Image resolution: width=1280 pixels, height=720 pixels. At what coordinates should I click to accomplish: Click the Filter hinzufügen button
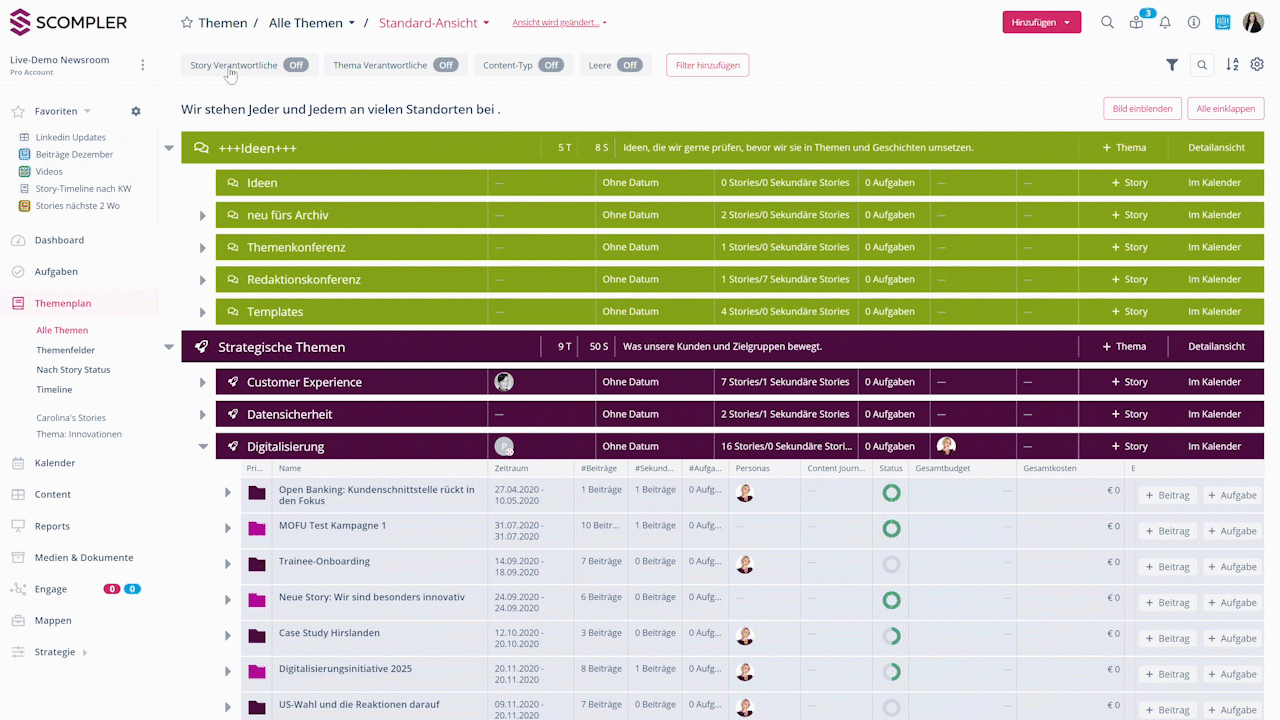(707, 65)
